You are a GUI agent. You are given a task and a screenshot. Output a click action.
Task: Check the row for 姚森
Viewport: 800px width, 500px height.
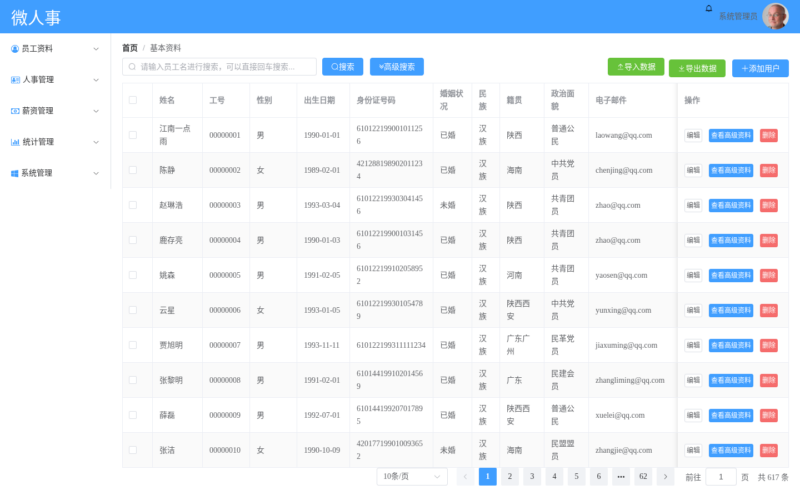133,275
